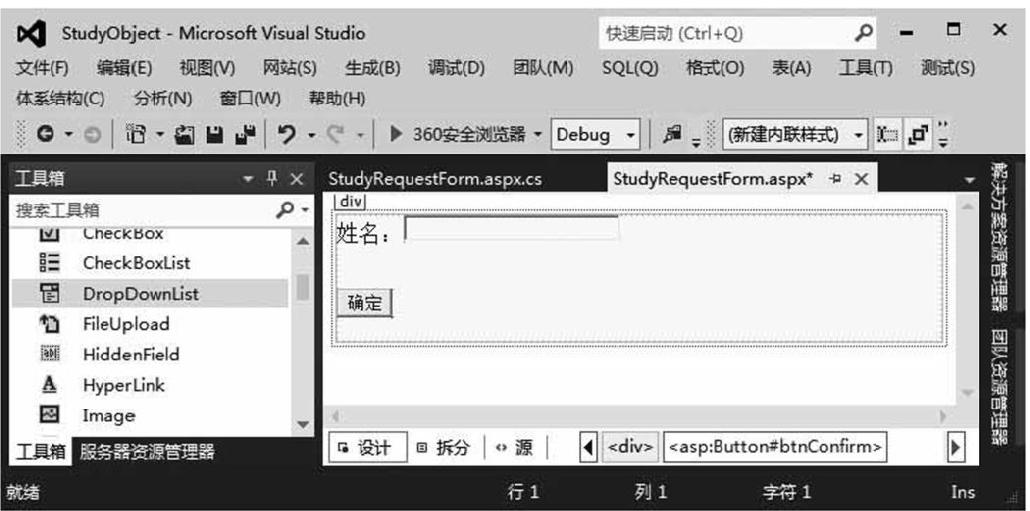Select the 工具箱 bottom tab
The height and width of the screenshot is (511, 1030).
click(40, 451)
